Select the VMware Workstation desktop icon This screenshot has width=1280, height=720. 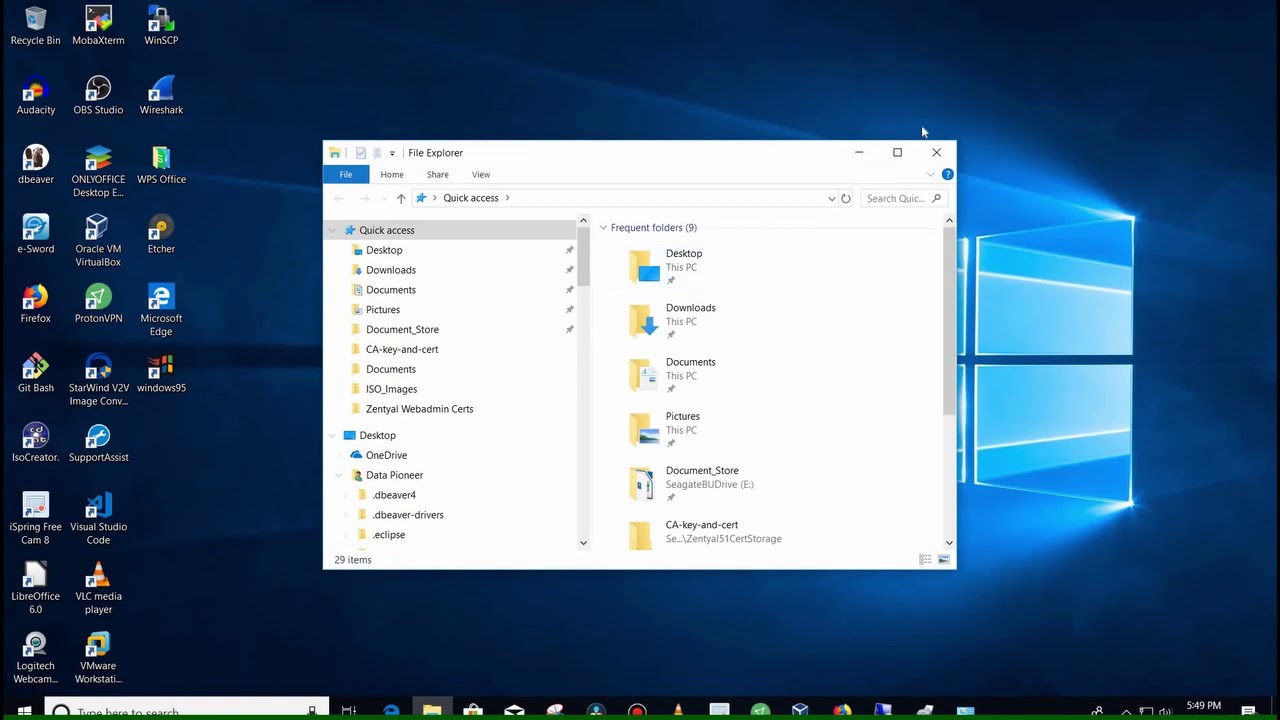pos(98,657)
